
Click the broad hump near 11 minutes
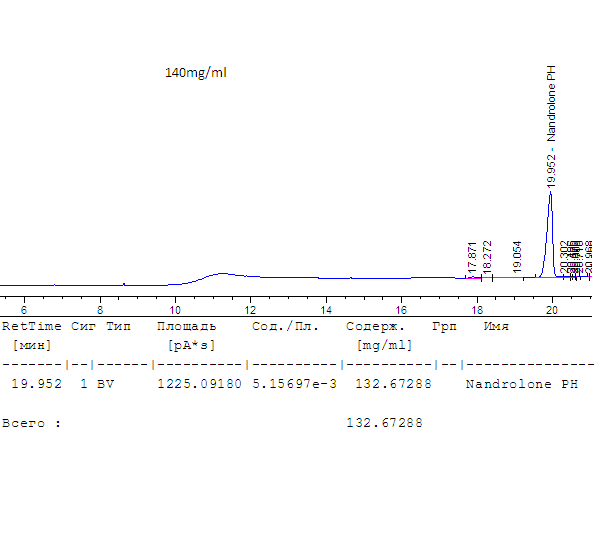point(222,274)
